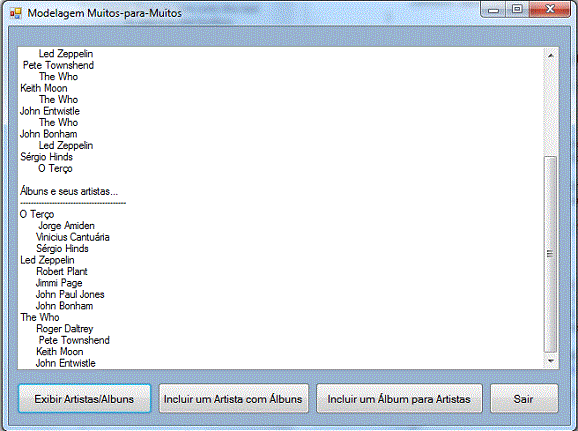Screen dimensions: 578x431
Task: Click the 'Jimmi Page' line
Action: point(59,283)
